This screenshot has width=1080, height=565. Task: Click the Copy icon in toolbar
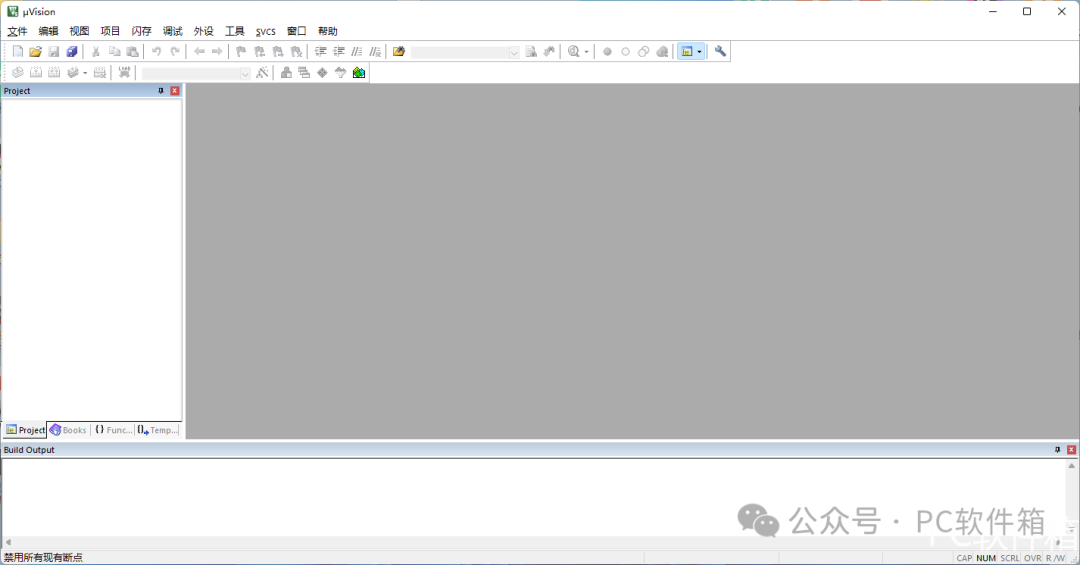coord(114,52)
